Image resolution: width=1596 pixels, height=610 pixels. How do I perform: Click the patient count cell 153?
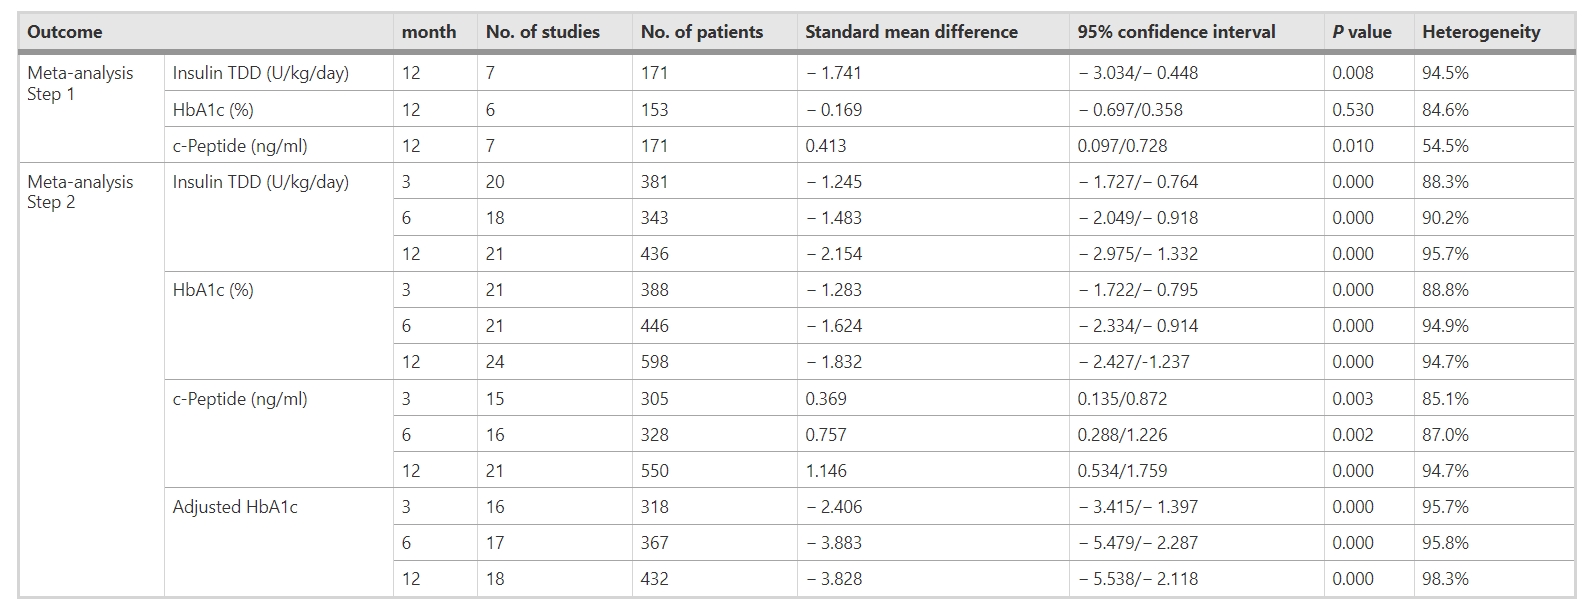coord(655,110)
